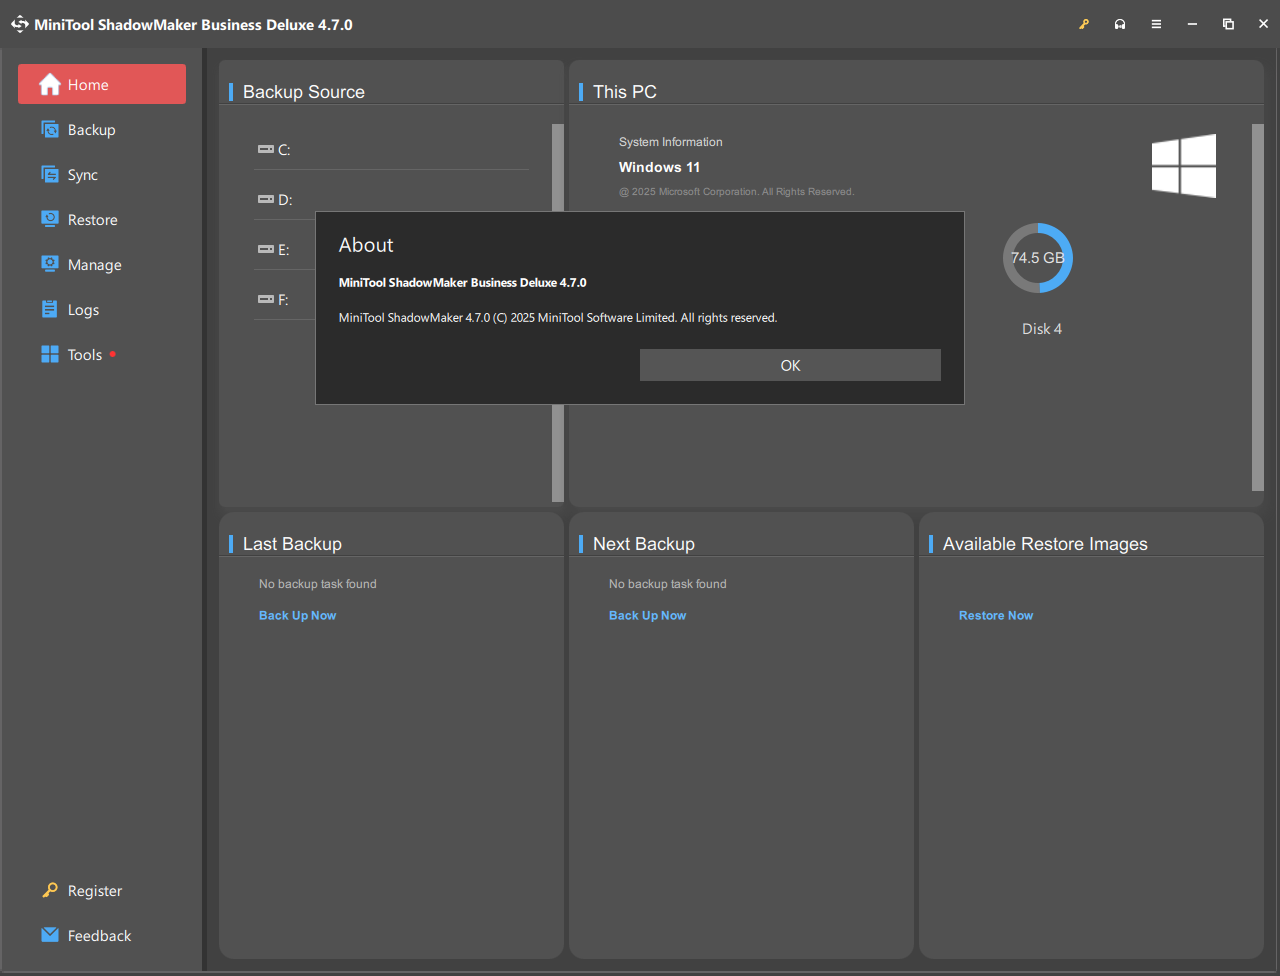
Task: Select drive C: in Backup Source
Action: pos(391,150)
